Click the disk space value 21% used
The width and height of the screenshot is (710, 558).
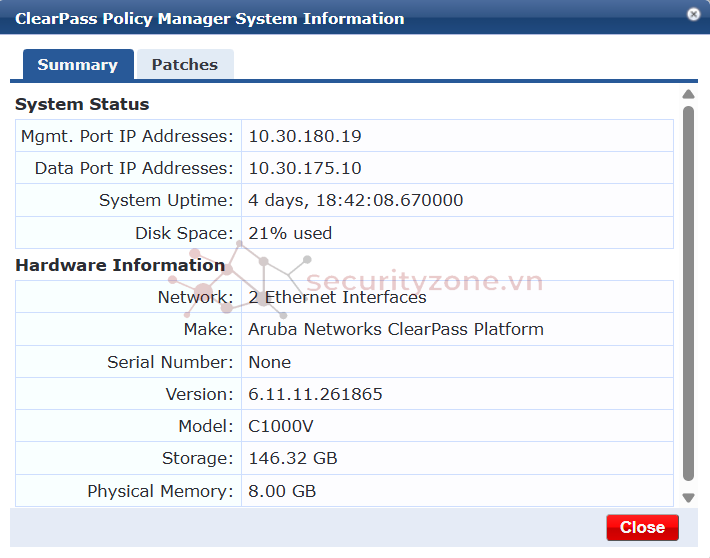[290, 233]
